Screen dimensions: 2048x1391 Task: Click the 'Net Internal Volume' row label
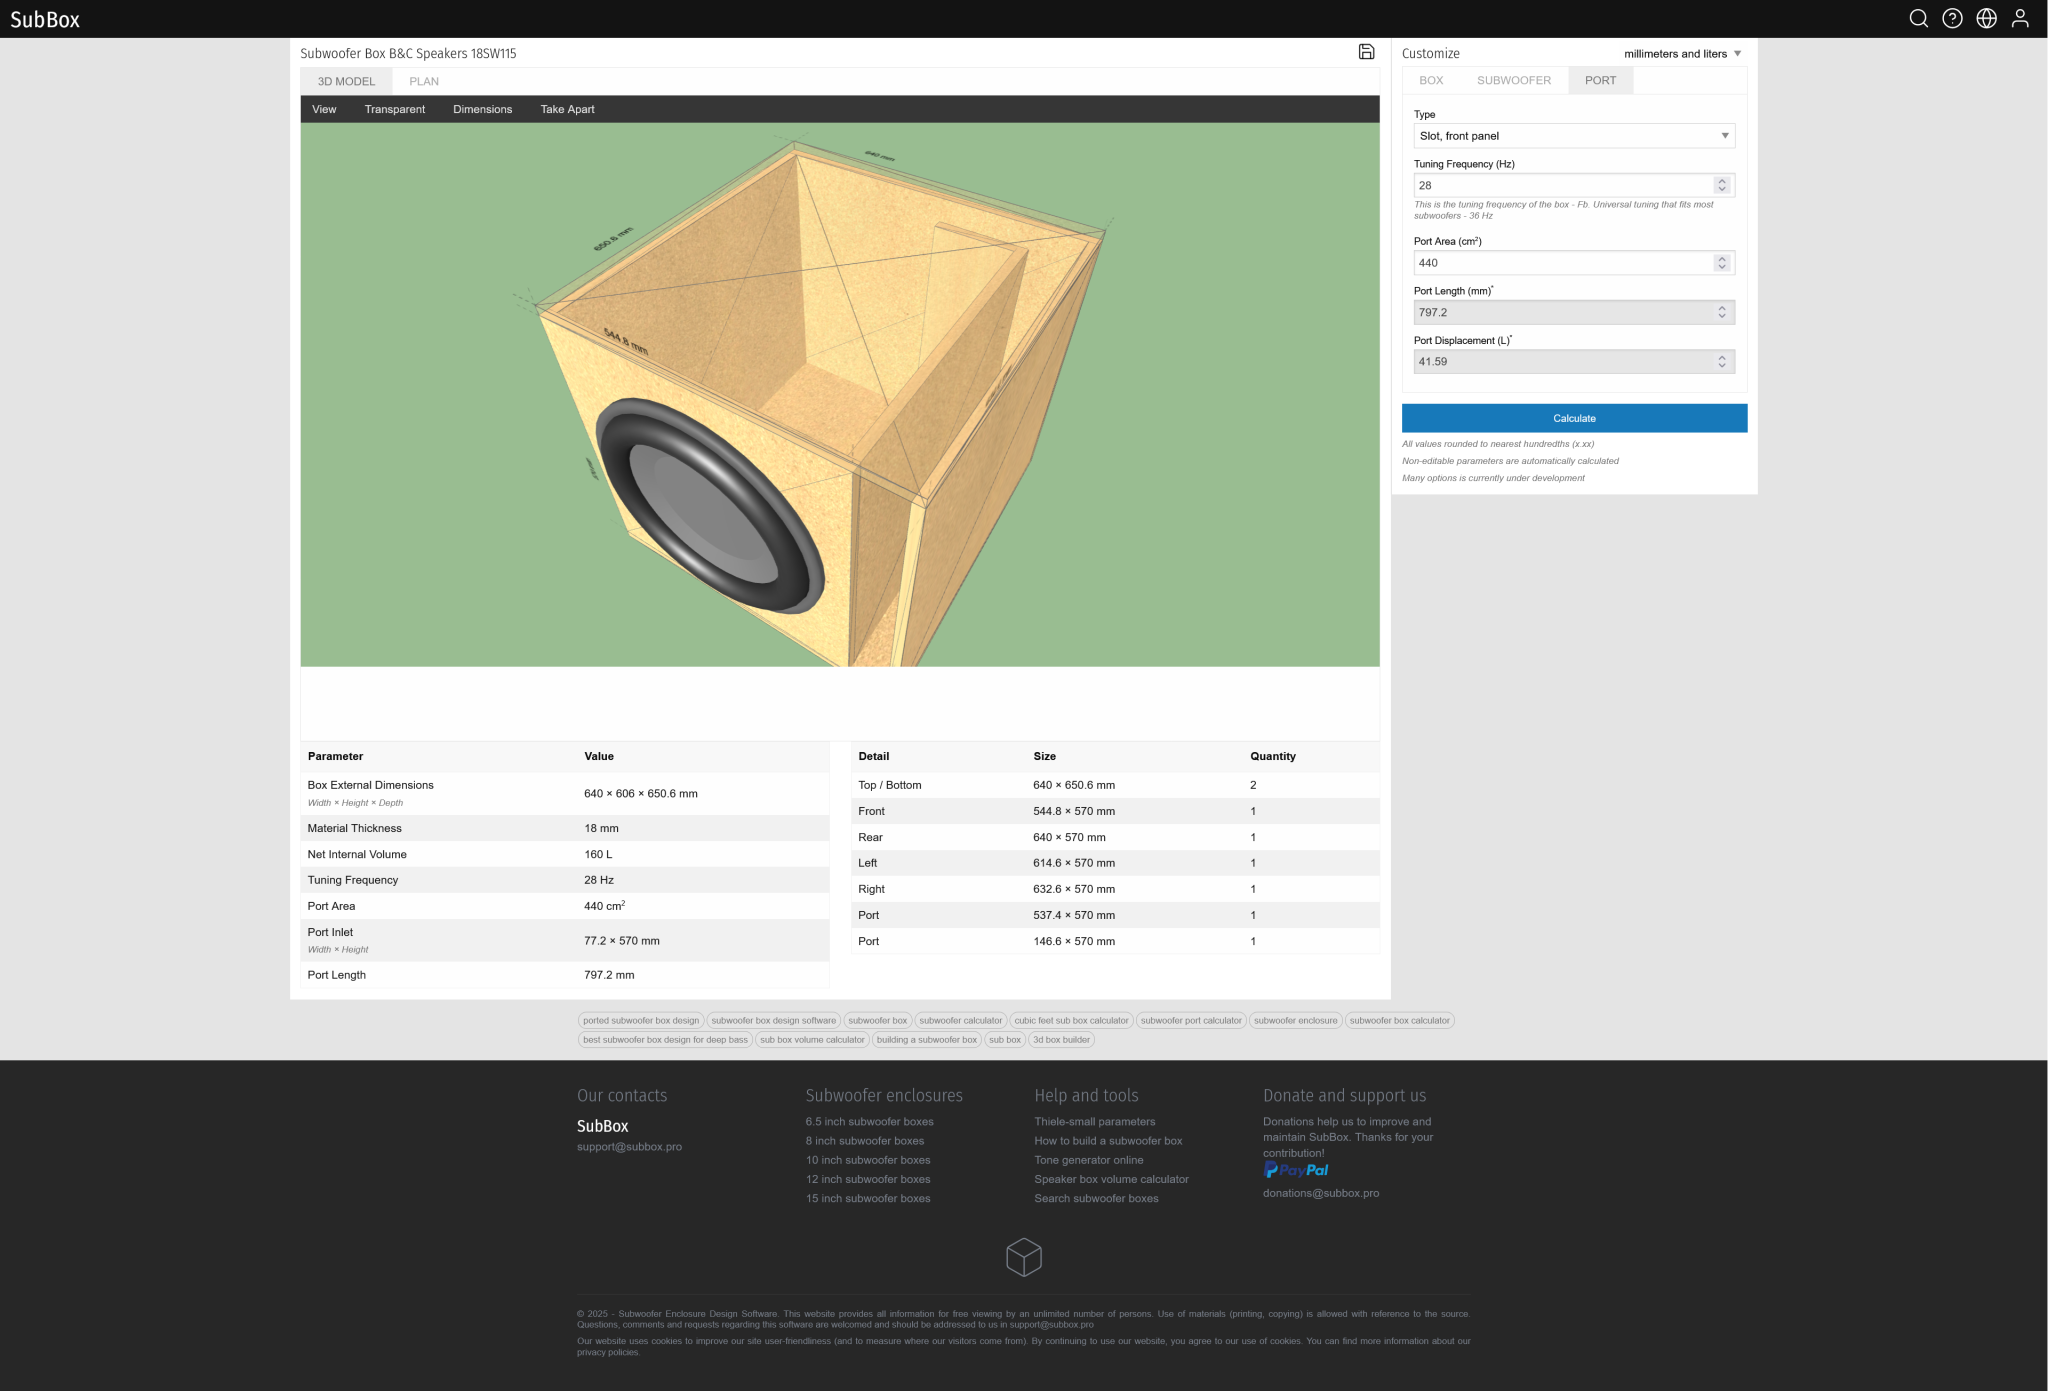(357, 855)
